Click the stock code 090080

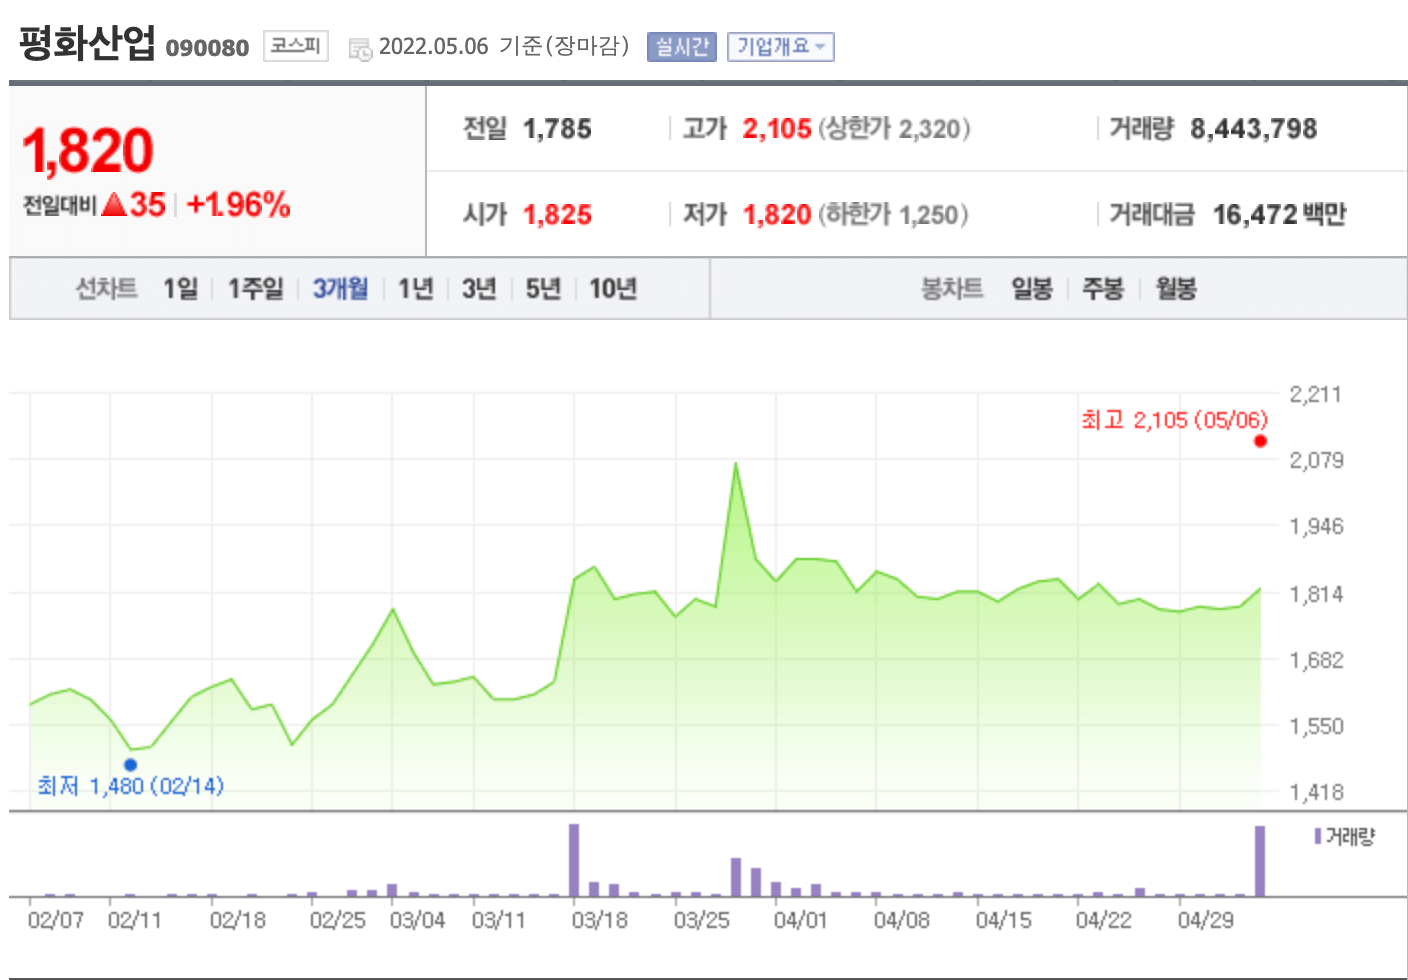click(207, 48)
